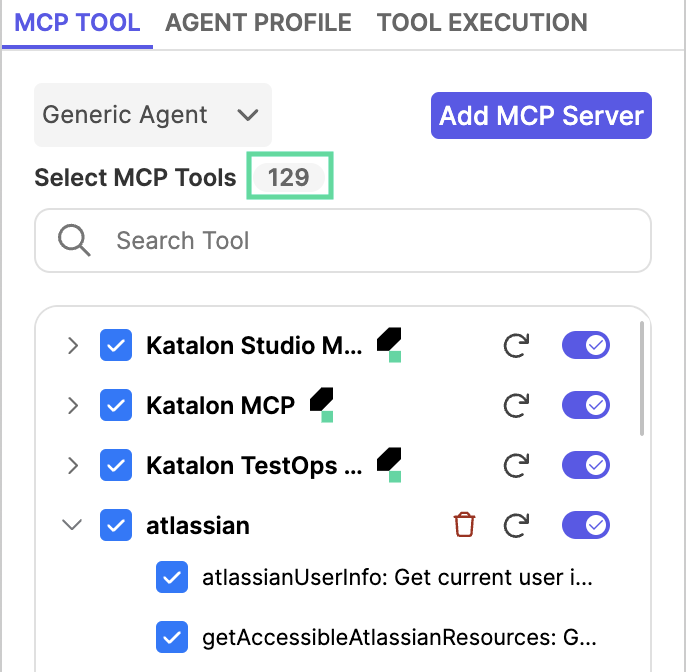Click the Katalon logo beside Katalon TestOps

(x=389, y=465)
